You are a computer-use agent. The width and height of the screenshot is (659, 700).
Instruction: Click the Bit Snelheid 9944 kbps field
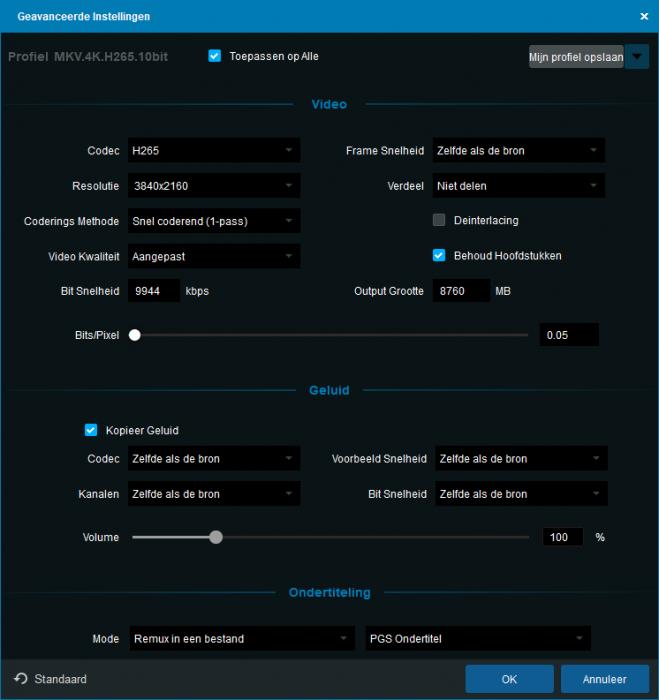pos(154,291)
